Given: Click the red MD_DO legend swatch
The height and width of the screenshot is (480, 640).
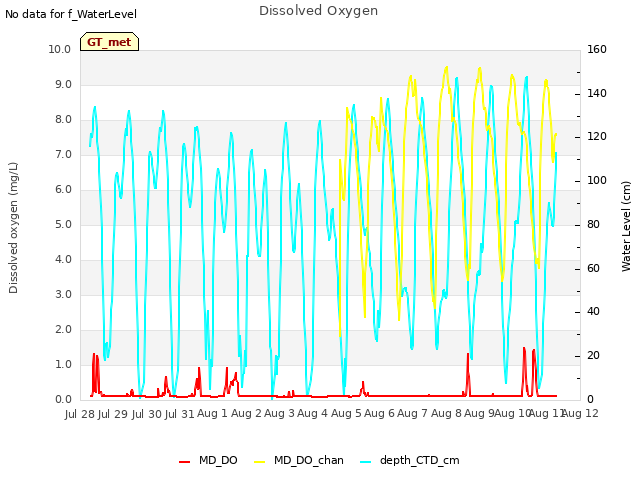Looking at the screenshot, I should click(184, 462).
